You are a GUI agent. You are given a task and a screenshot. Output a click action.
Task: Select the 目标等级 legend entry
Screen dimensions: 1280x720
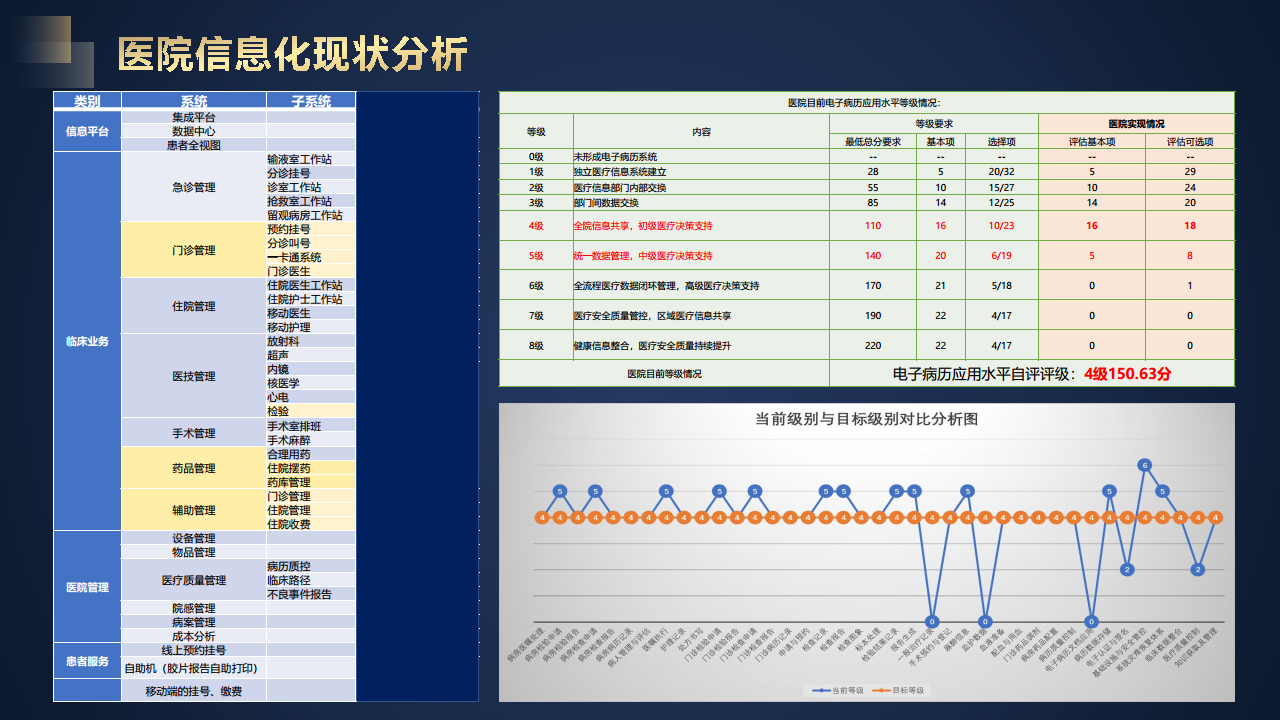coord(898,690)
